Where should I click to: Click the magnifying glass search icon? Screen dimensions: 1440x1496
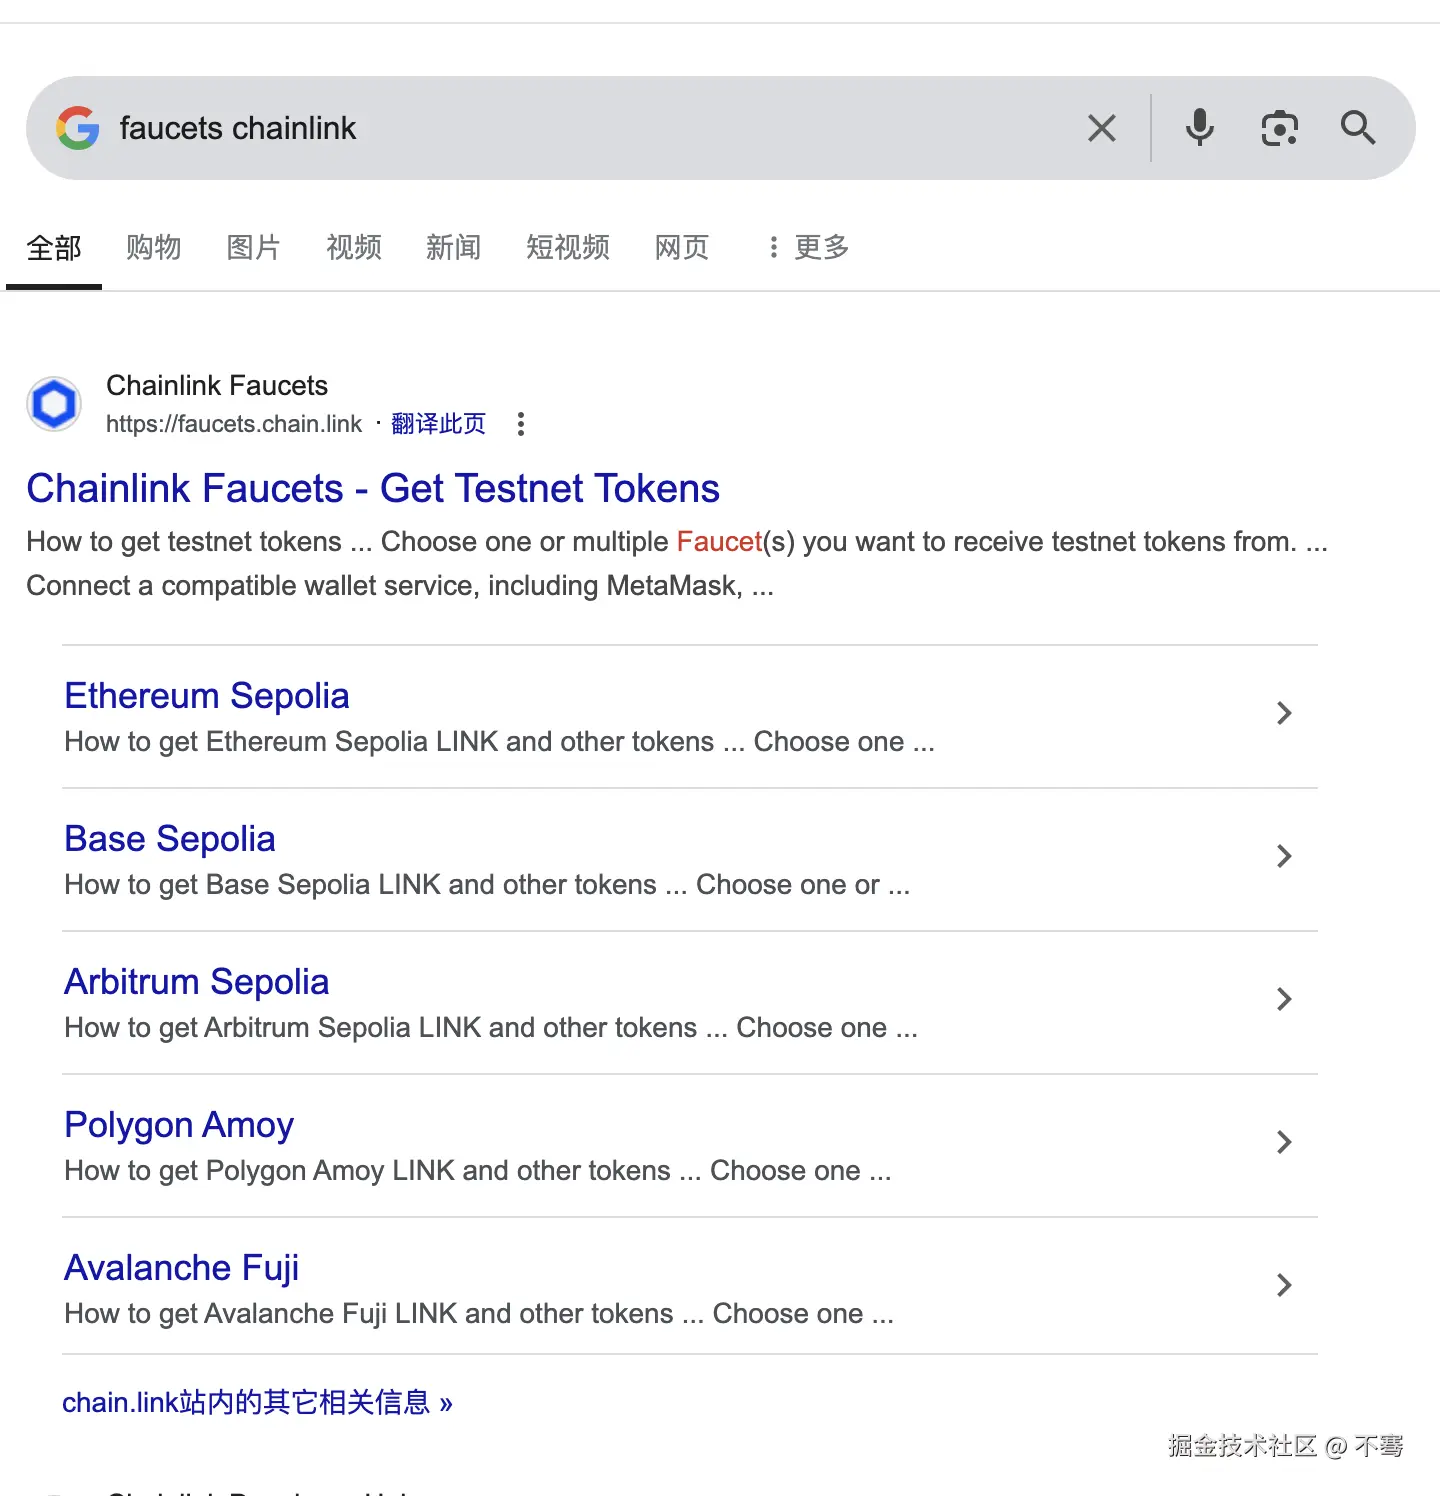point(1357,128)
